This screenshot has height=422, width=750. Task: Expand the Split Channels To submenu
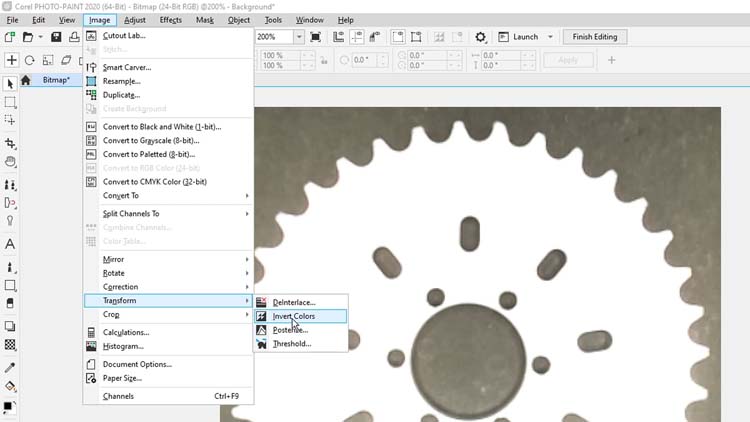[x=247, y=213]
